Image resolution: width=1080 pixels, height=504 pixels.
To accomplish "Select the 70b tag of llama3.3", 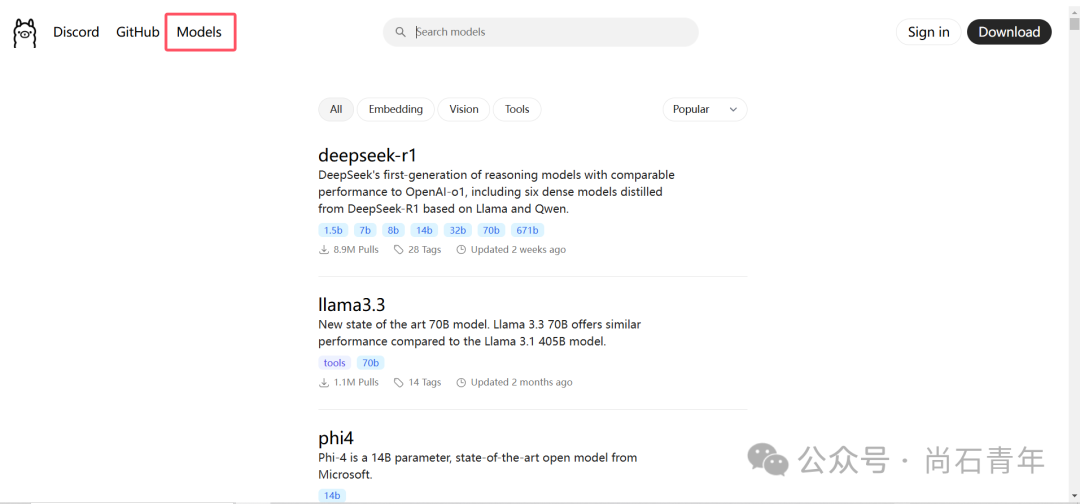I will (x=371, y=363).
